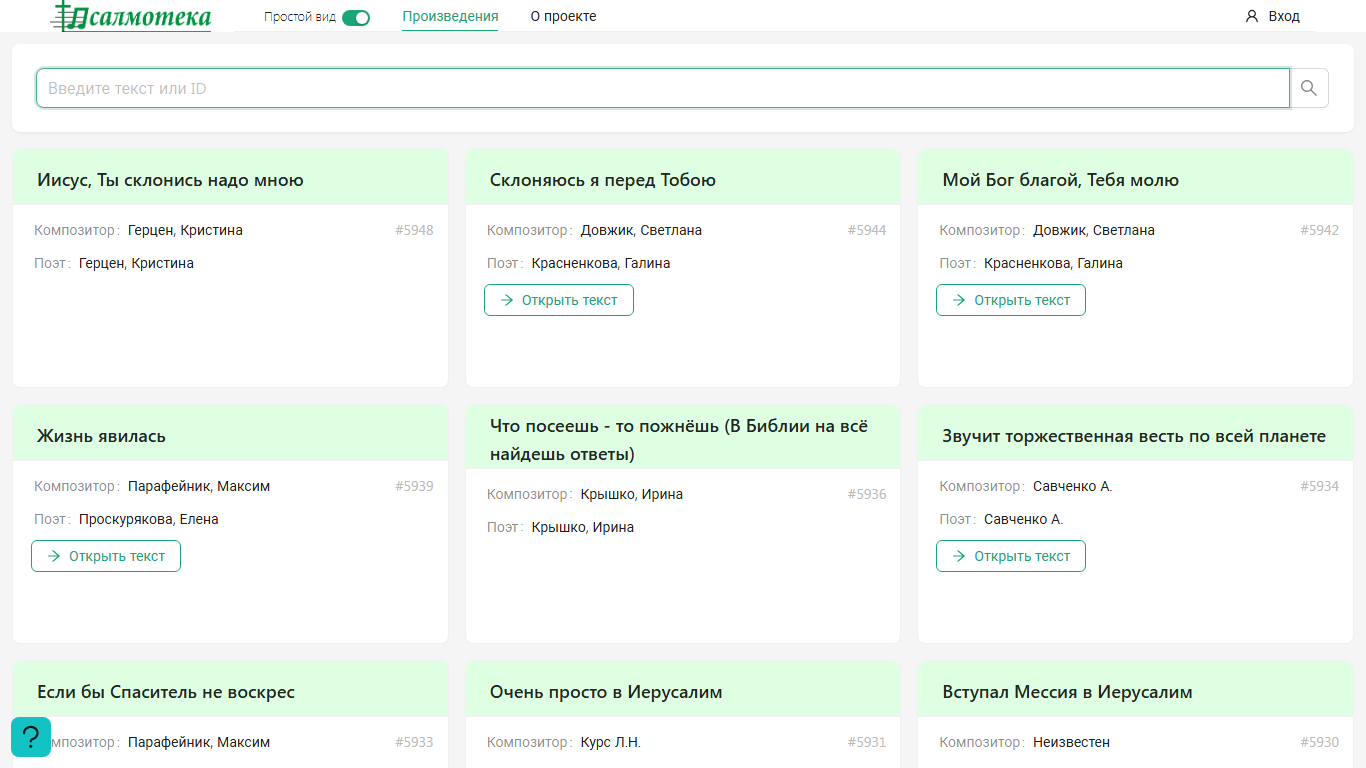Click poet Красненкова, Галина in card #5944
This screenshot has width=1366, height=768.
(x=601, y=263)
